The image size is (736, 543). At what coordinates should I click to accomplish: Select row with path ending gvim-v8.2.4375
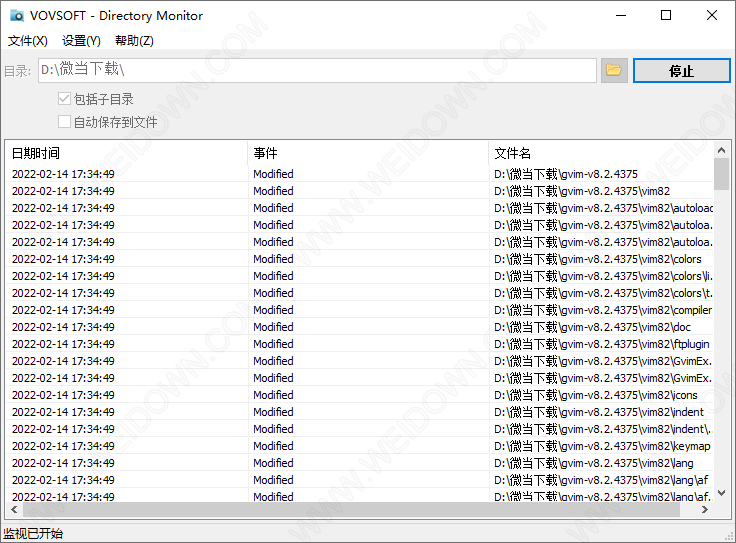[360, 174]
